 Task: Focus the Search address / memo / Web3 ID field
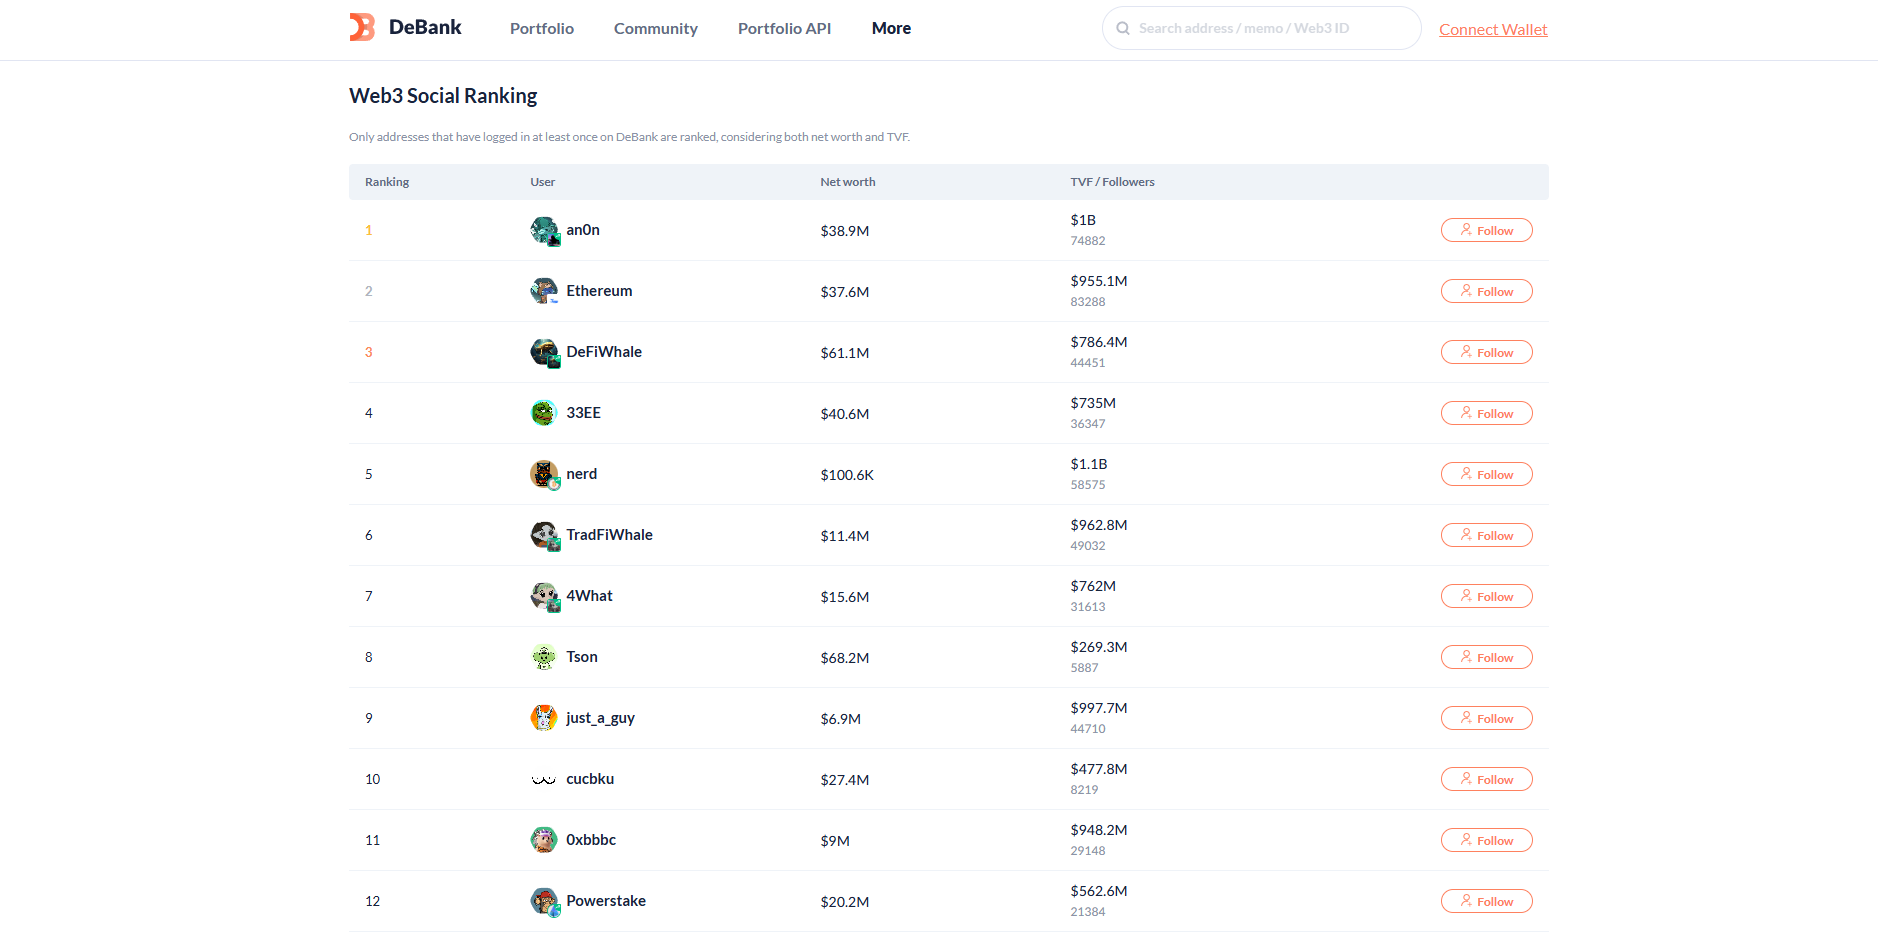(x=1262, y=28)
